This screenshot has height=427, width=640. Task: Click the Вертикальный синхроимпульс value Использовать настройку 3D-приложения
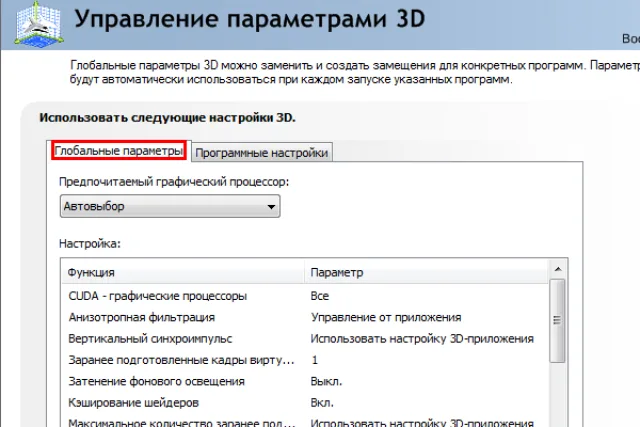click(422, 338)
